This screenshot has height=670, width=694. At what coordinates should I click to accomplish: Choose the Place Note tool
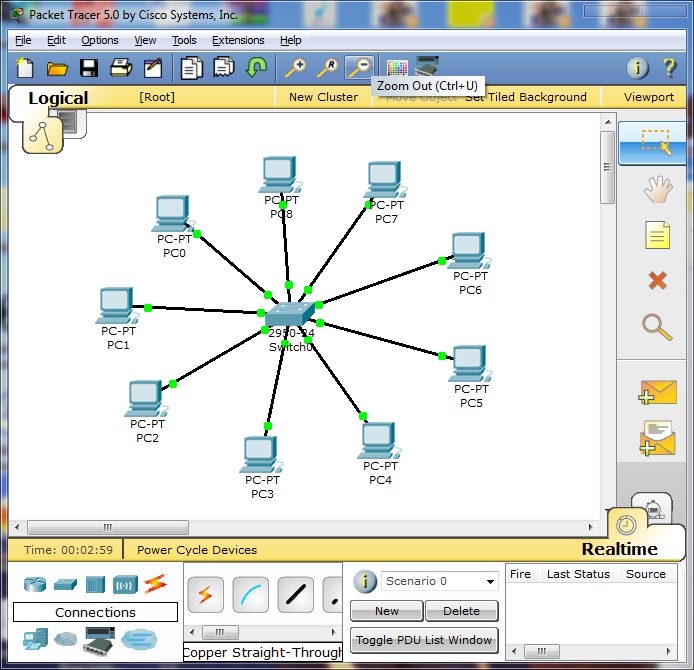657,235
